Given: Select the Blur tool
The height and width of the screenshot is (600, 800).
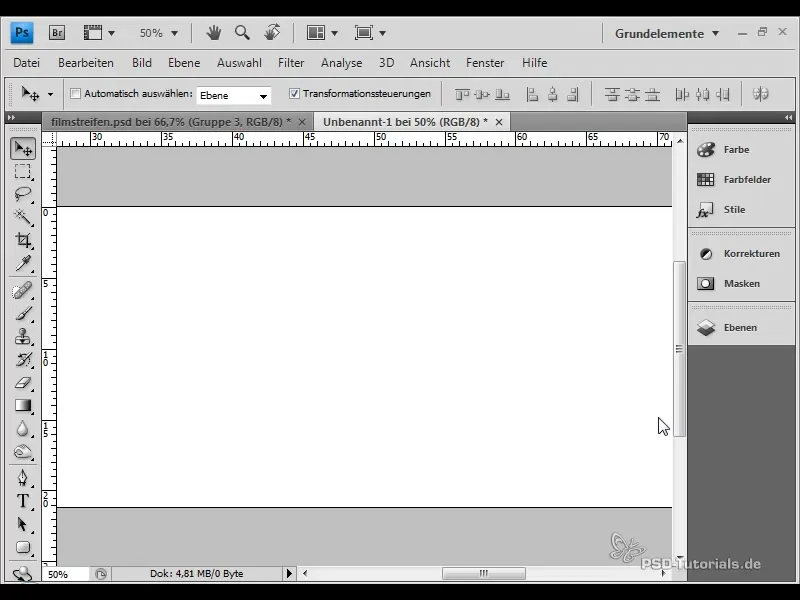Looking at the screenshot, I should [x=22, y=429].
